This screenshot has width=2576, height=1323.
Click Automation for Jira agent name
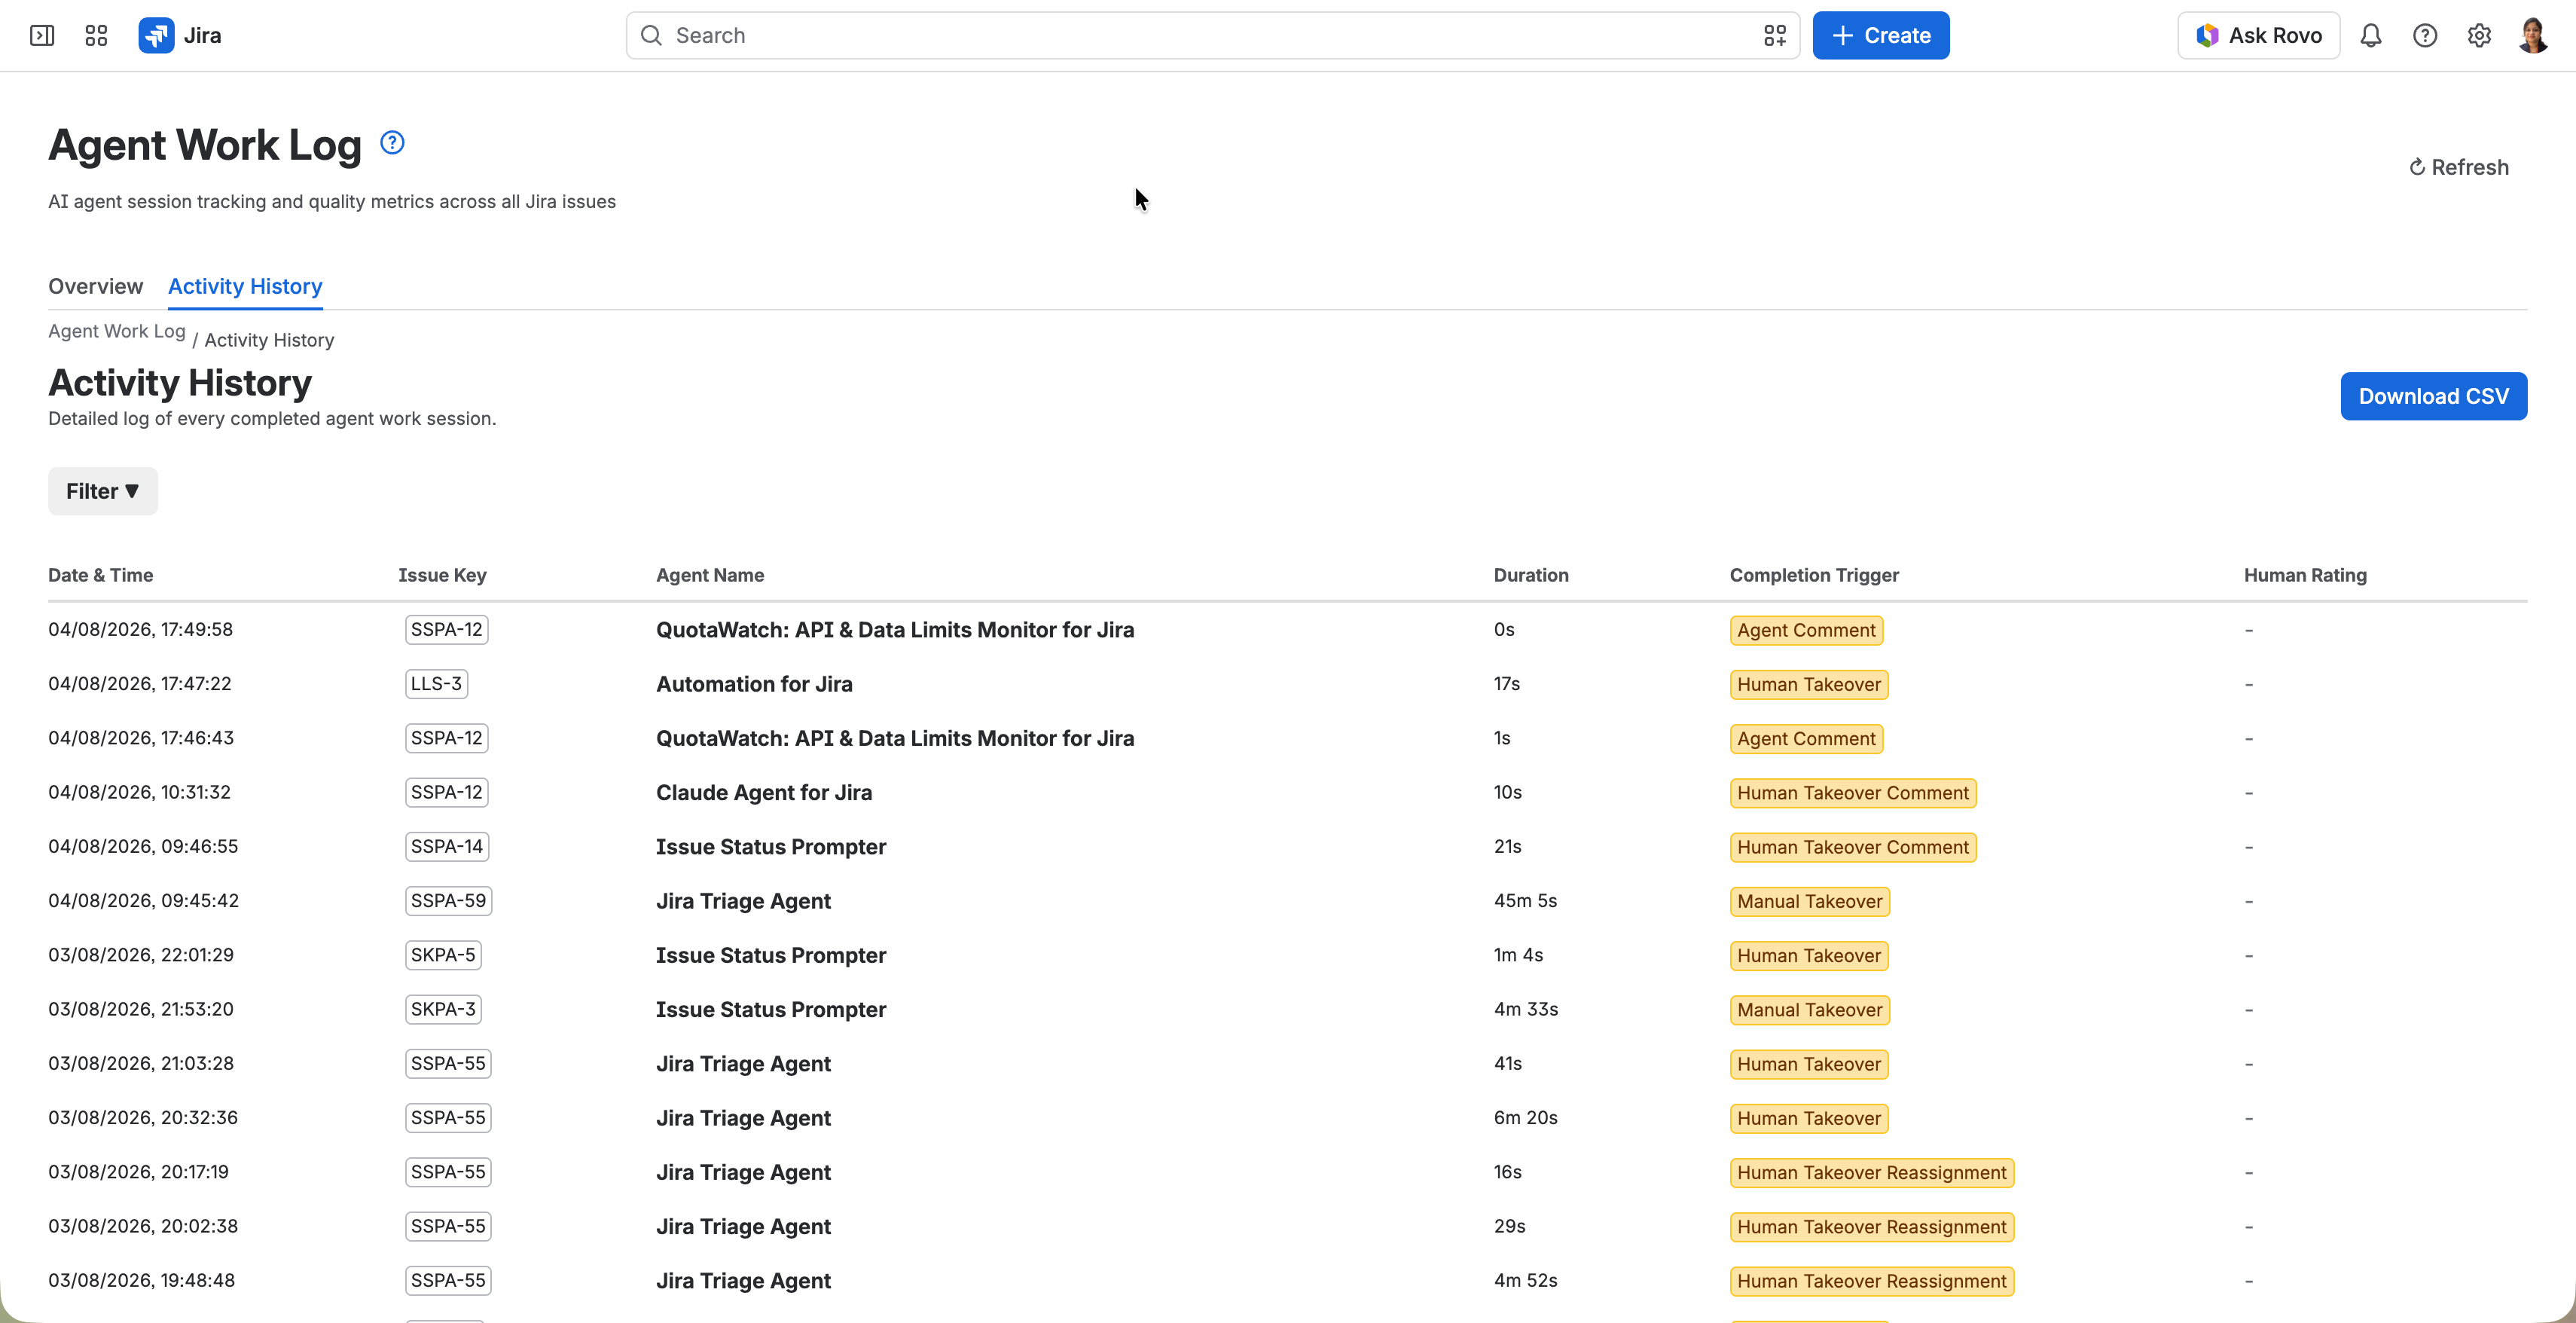pyautogui.click(x=754, y=684)
